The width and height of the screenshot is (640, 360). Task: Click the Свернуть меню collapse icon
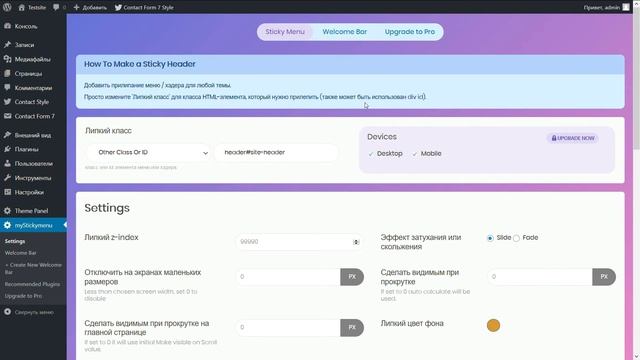pyautogui.click(x=7, y=312)
